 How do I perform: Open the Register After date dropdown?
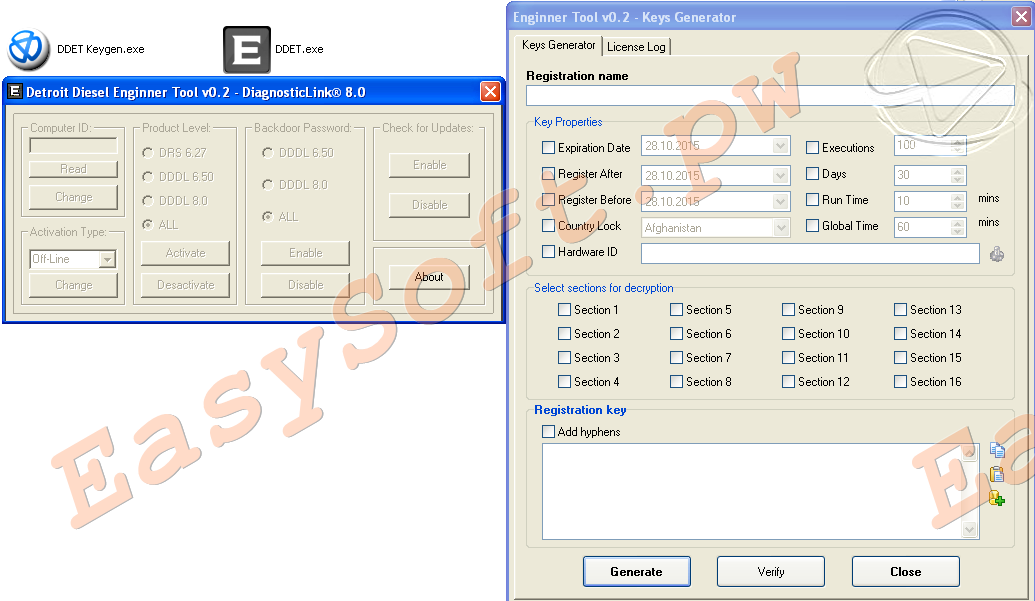(x=781, y=175)
